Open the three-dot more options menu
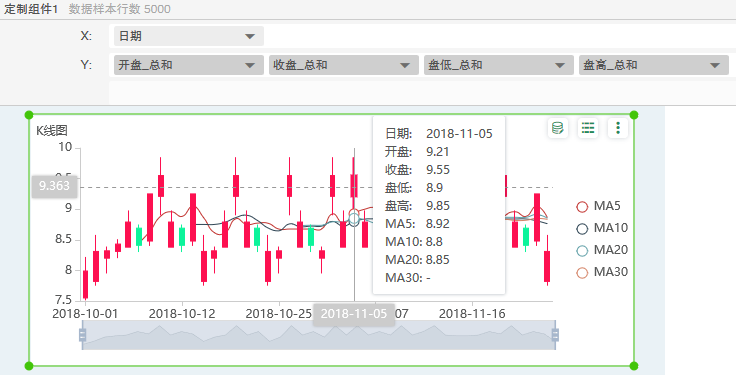Screen dimensions: 736x376 618,128
